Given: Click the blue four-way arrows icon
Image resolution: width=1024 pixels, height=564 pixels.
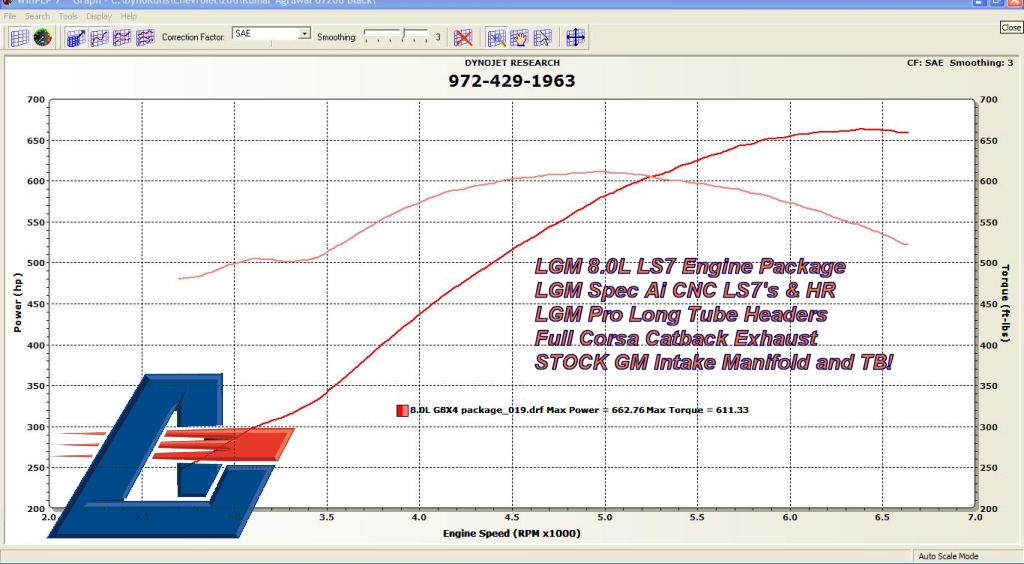Looking at the screenshot, I should (x=575, y=38).
